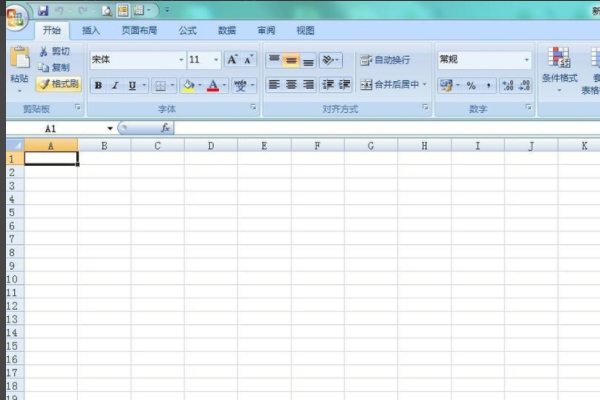This screenshot has width=600, height=400.
Task: Customize the Quick Access Toolbar dropdown
Action: [x=167, y=10]
